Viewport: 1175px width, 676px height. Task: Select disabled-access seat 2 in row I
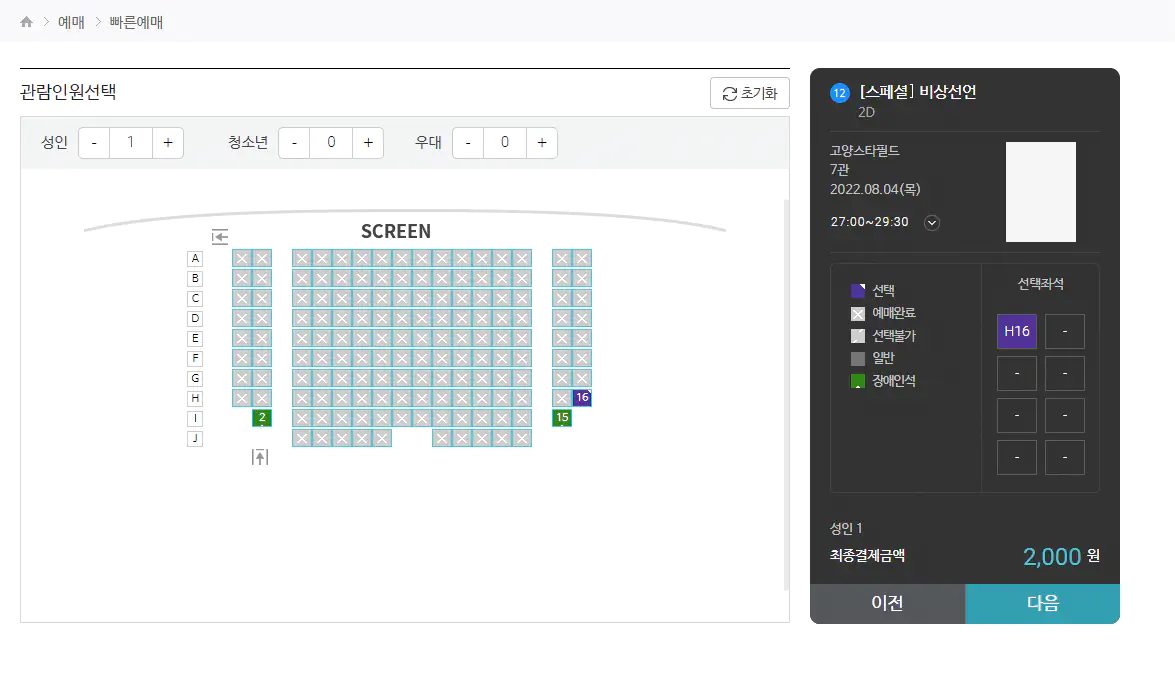tap(262, 418)
